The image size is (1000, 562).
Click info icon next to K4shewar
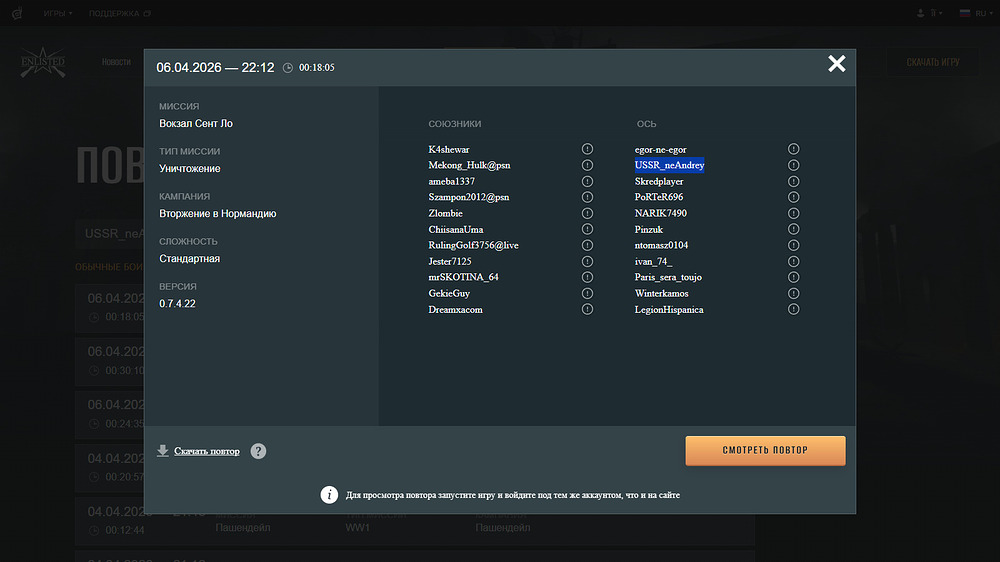click(587, 149)
